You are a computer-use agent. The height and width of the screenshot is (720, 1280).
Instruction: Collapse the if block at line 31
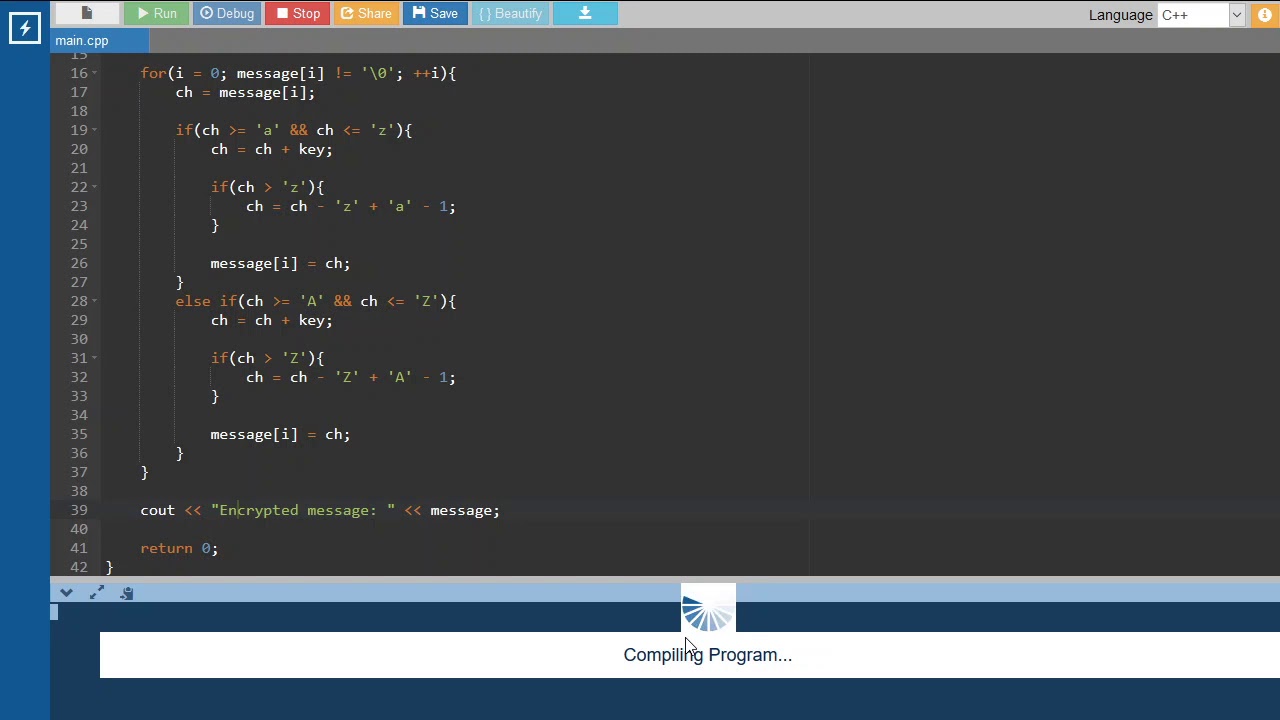95,358
